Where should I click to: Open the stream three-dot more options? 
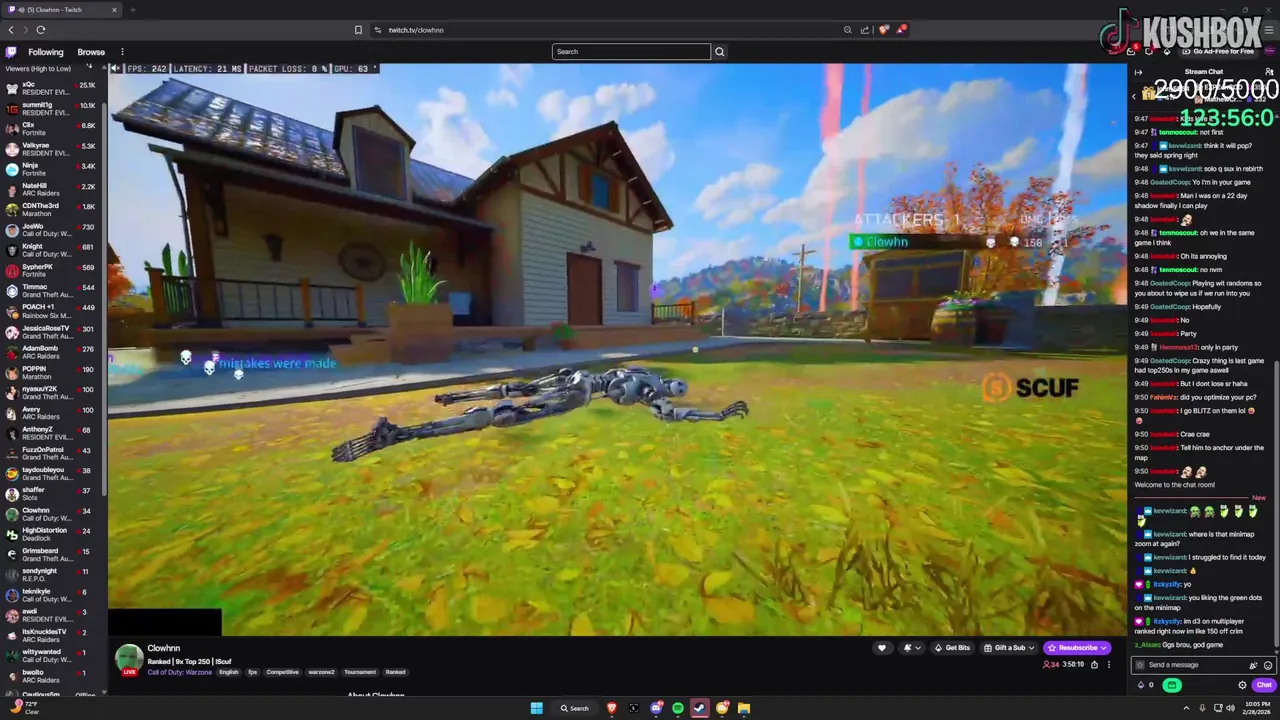1108,664
